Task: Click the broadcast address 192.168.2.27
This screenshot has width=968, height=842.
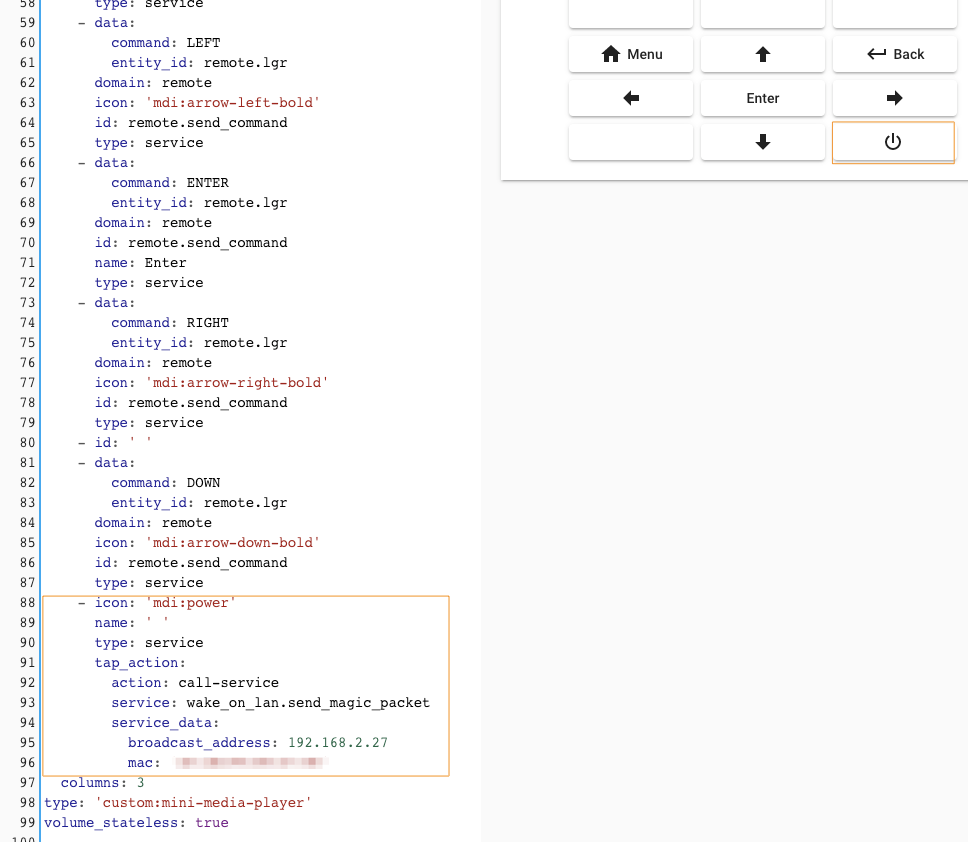Action: point(338,743)
